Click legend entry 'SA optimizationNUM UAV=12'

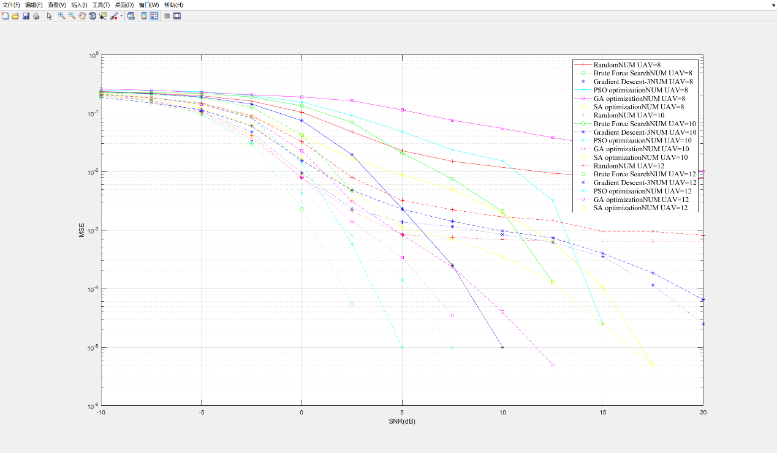coord(641,208)
